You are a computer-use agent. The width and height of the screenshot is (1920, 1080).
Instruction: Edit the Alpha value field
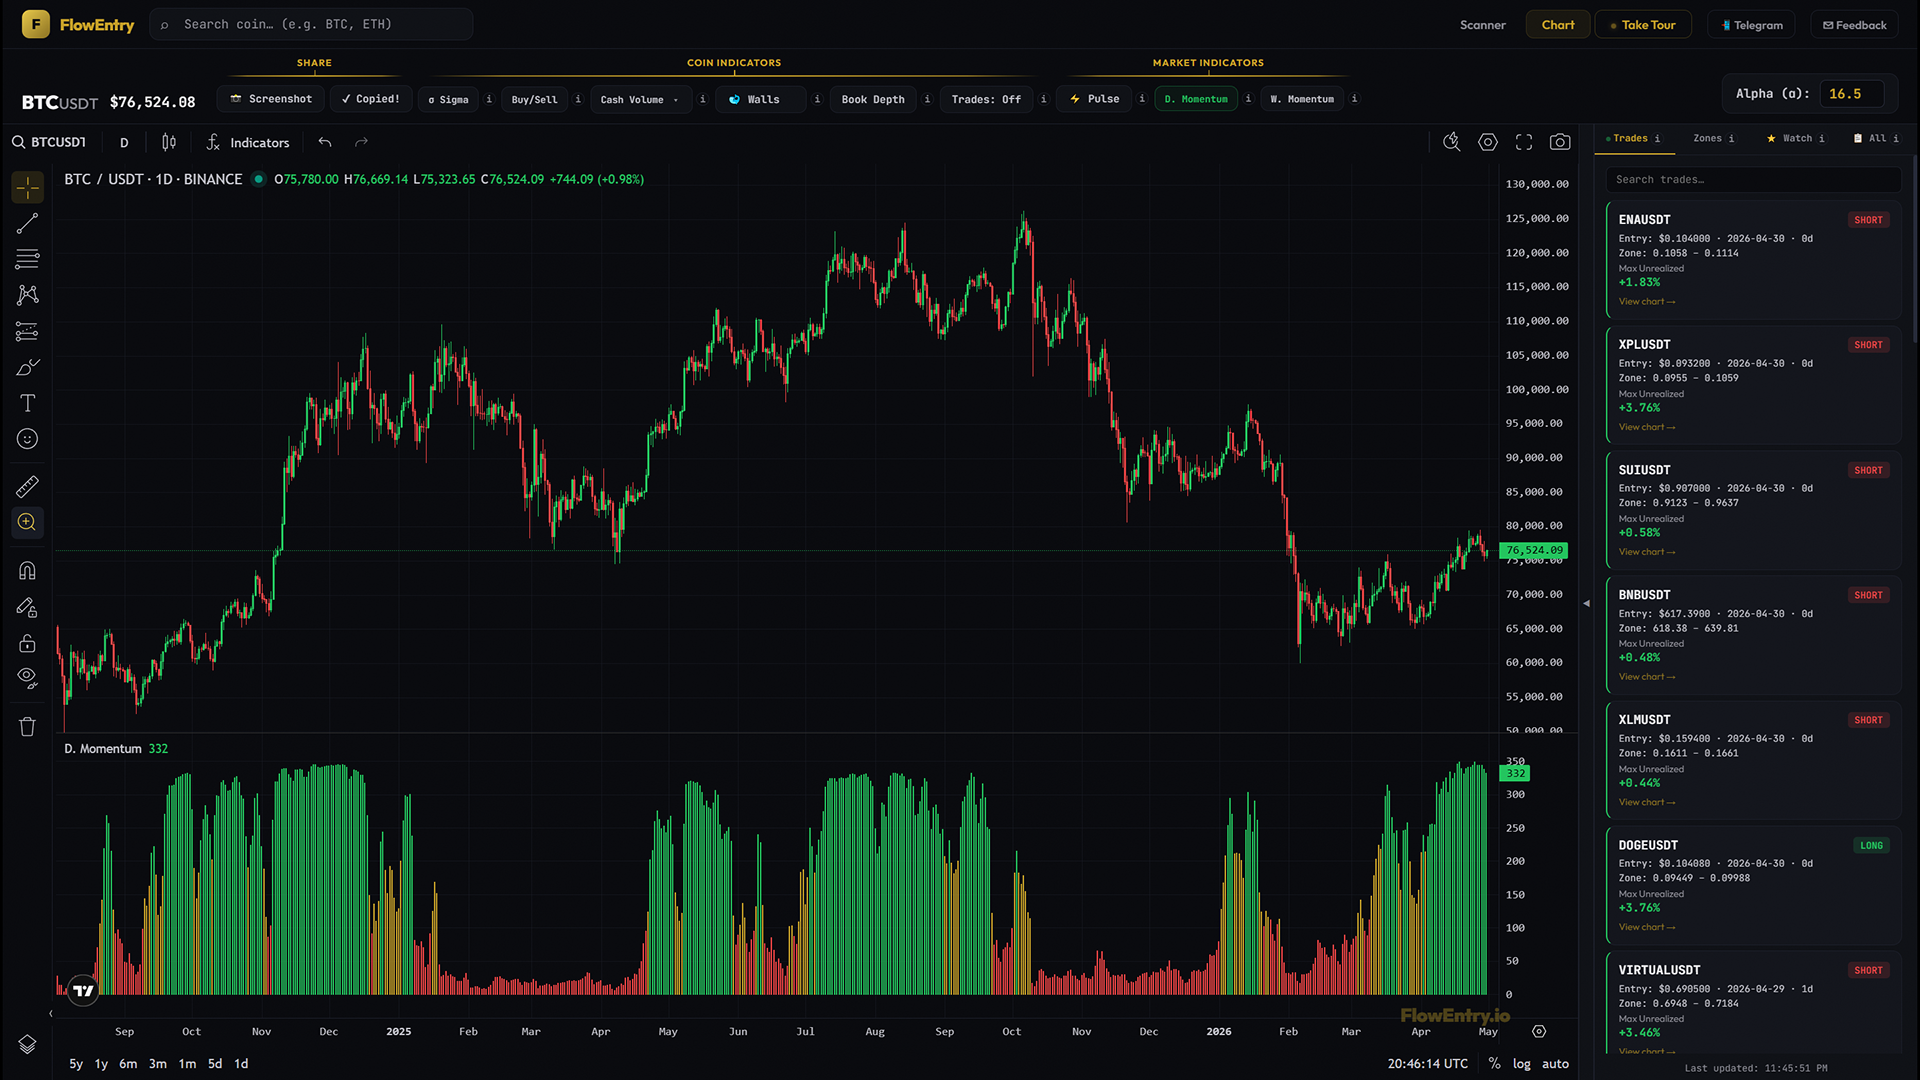coord(1851,94)
